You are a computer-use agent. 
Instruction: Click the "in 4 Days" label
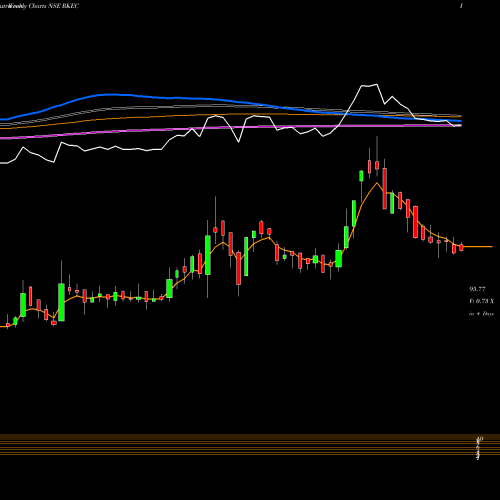pyautogui.click(x=481, y=314)
